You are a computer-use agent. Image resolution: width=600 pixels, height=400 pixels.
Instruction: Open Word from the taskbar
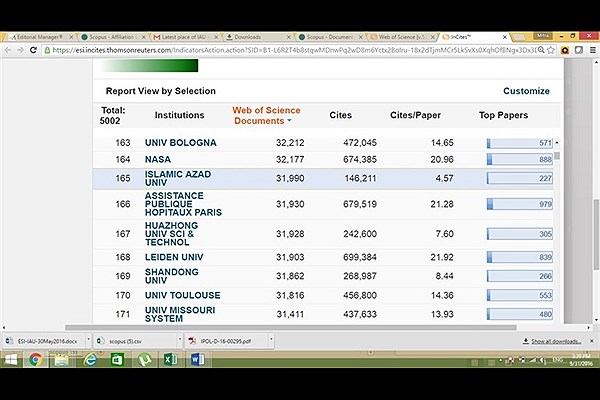click(197, 360)
